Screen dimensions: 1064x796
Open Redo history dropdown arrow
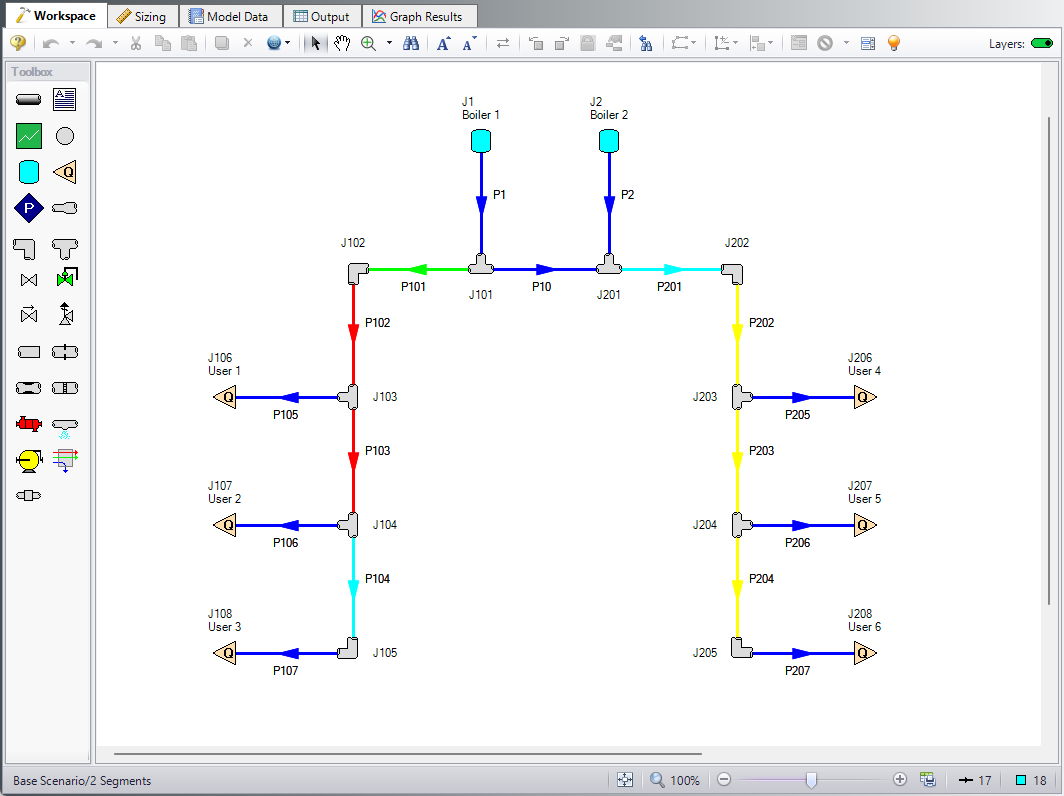point(115,43)
